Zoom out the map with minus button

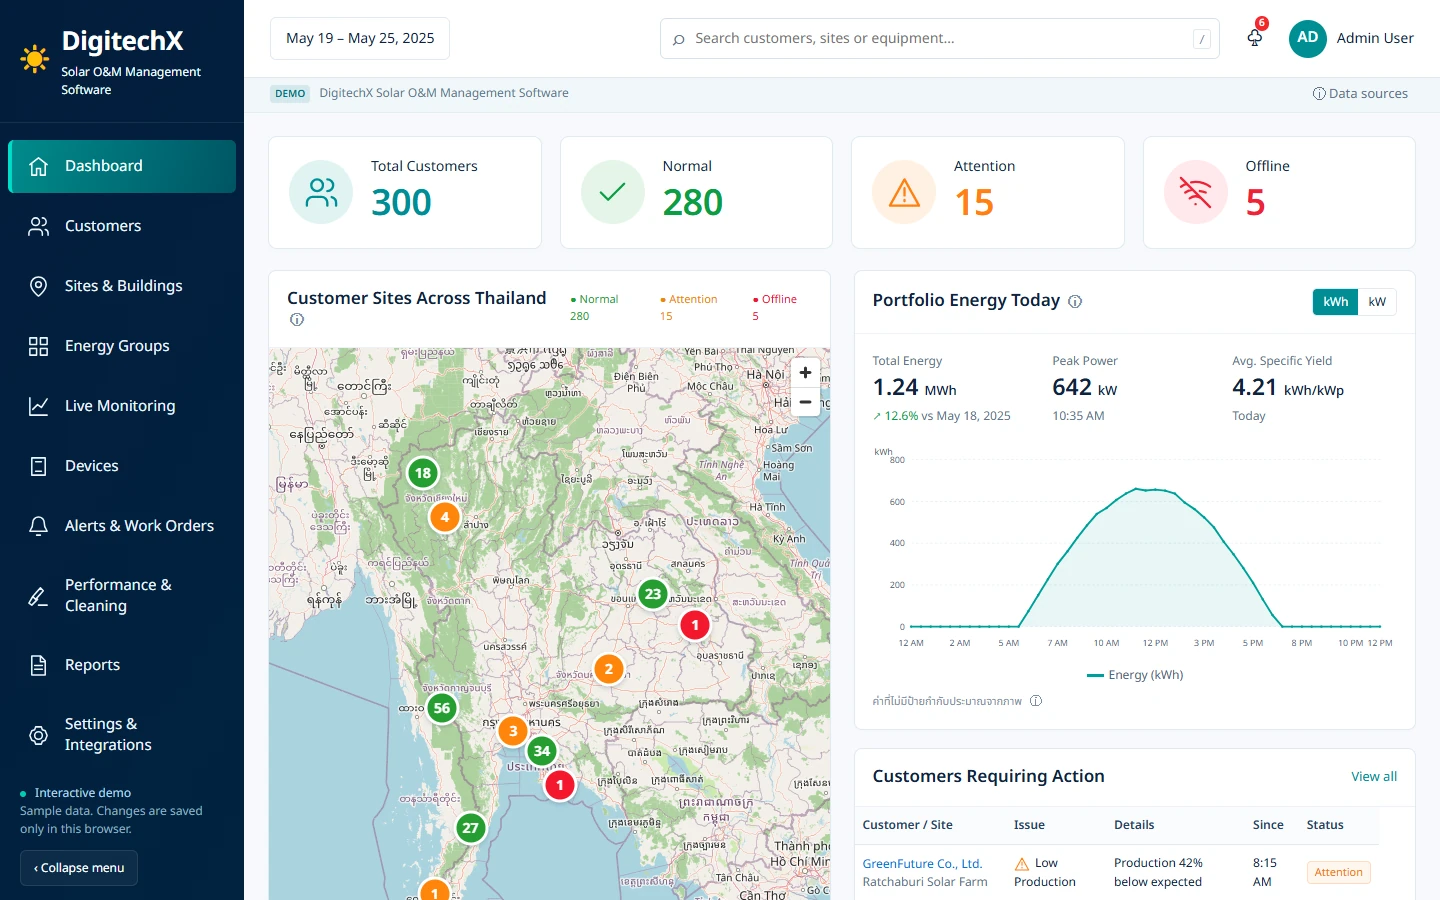pos(805,402)
